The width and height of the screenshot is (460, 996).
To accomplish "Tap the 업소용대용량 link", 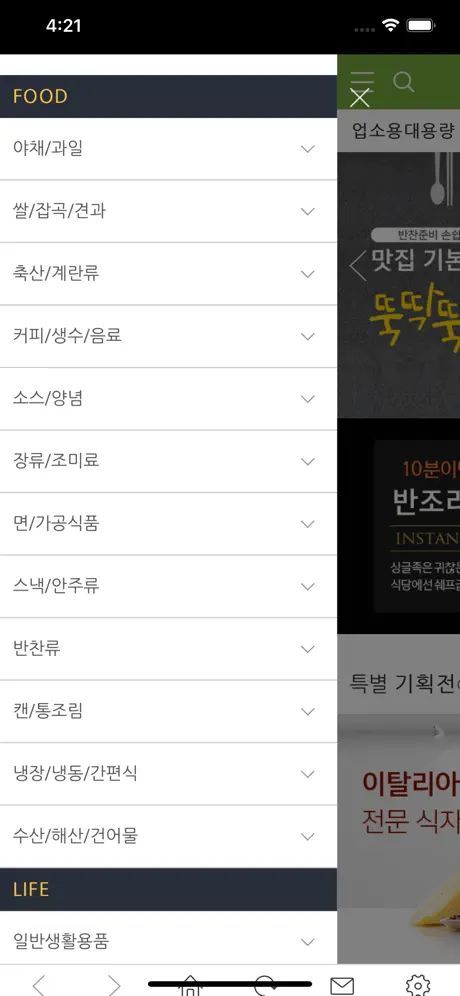I will (x=404, y=131).
